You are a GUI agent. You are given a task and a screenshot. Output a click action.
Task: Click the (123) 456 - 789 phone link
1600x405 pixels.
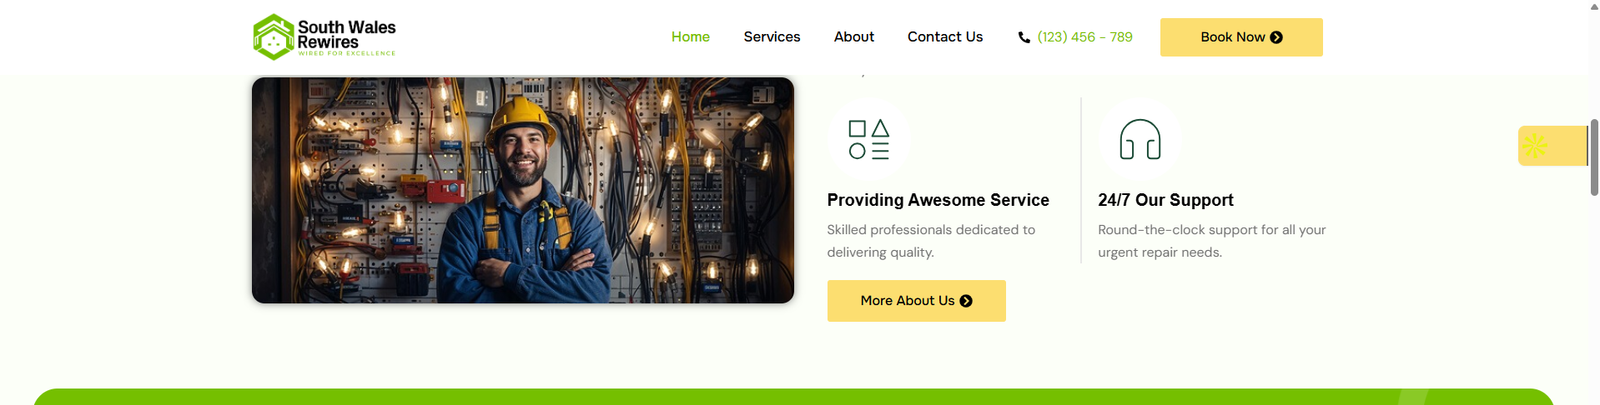[1085, 37]
